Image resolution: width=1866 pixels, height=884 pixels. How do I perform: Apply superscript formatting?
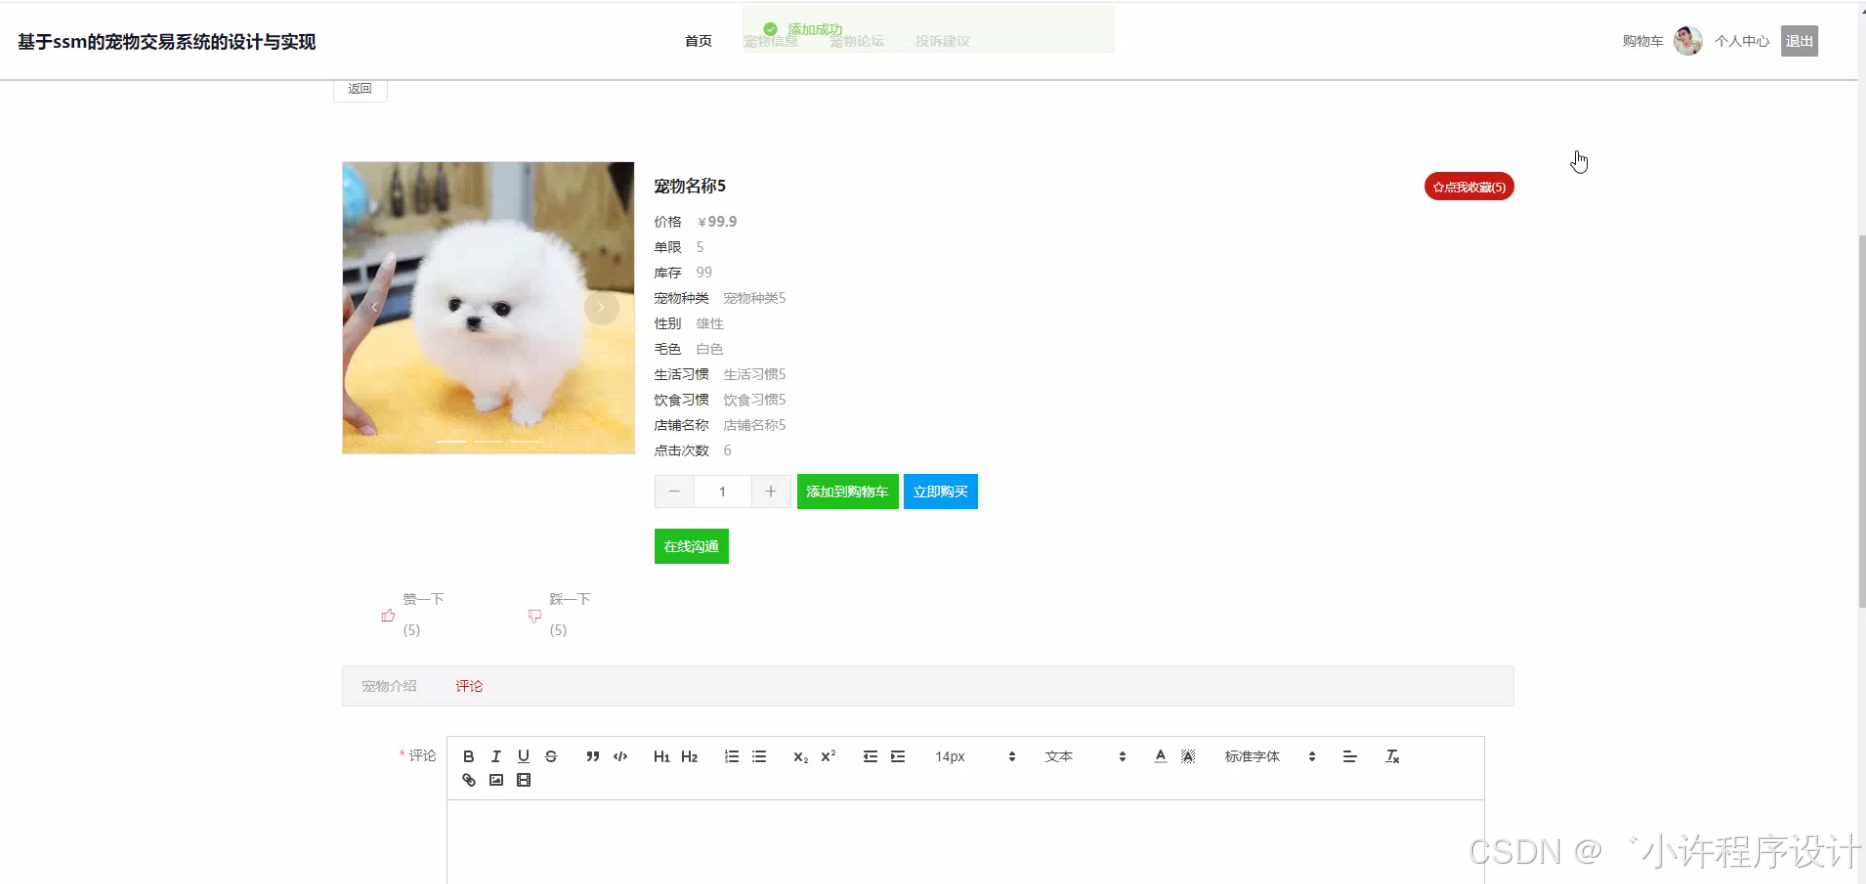click(x=828, y=757)
